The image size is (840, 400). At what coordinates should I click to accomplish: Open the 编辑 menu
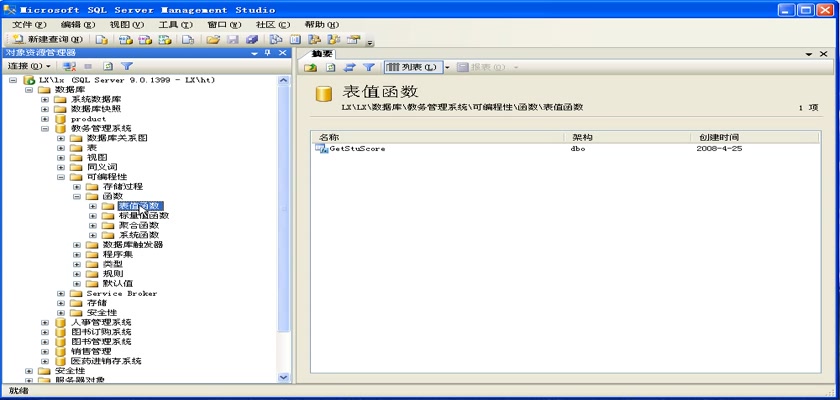click(78, 25)
